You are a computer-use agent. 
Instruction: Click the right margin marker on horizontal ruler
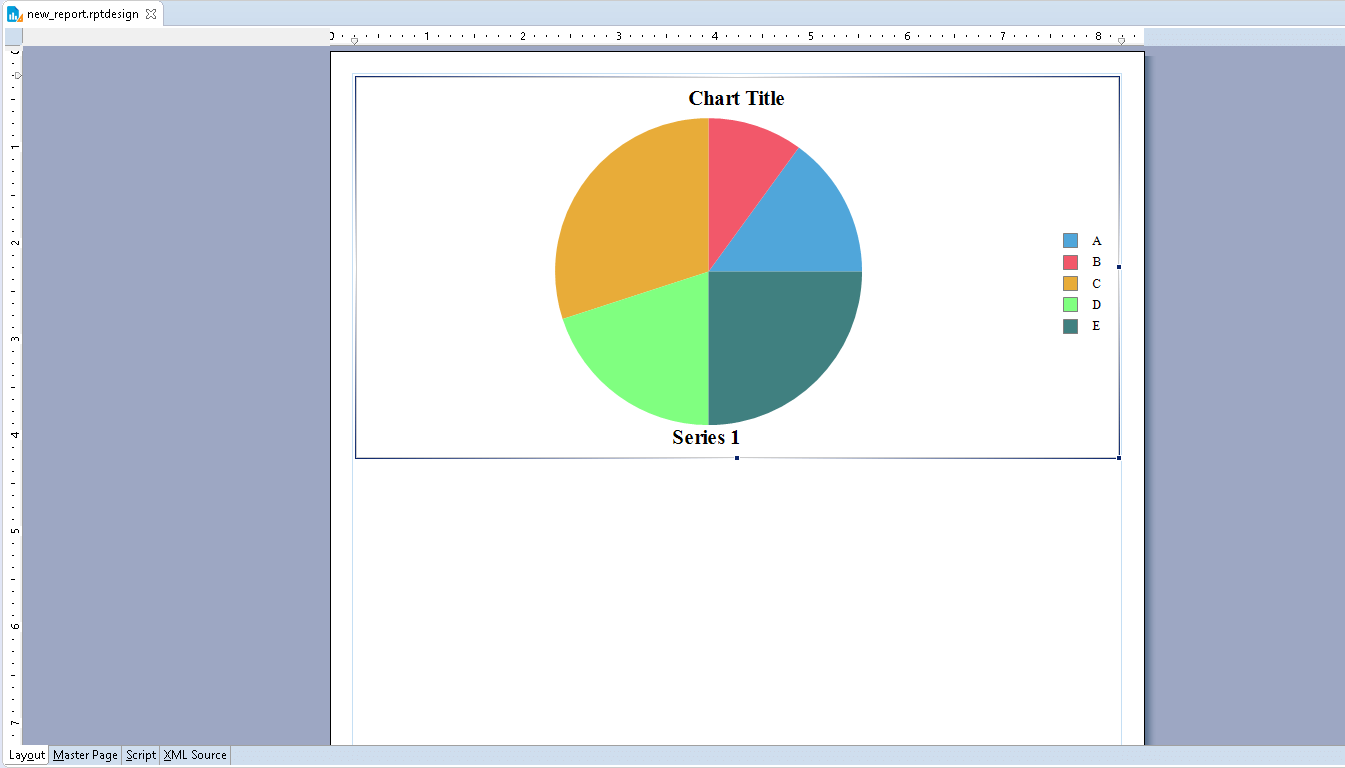(1121, 40)
